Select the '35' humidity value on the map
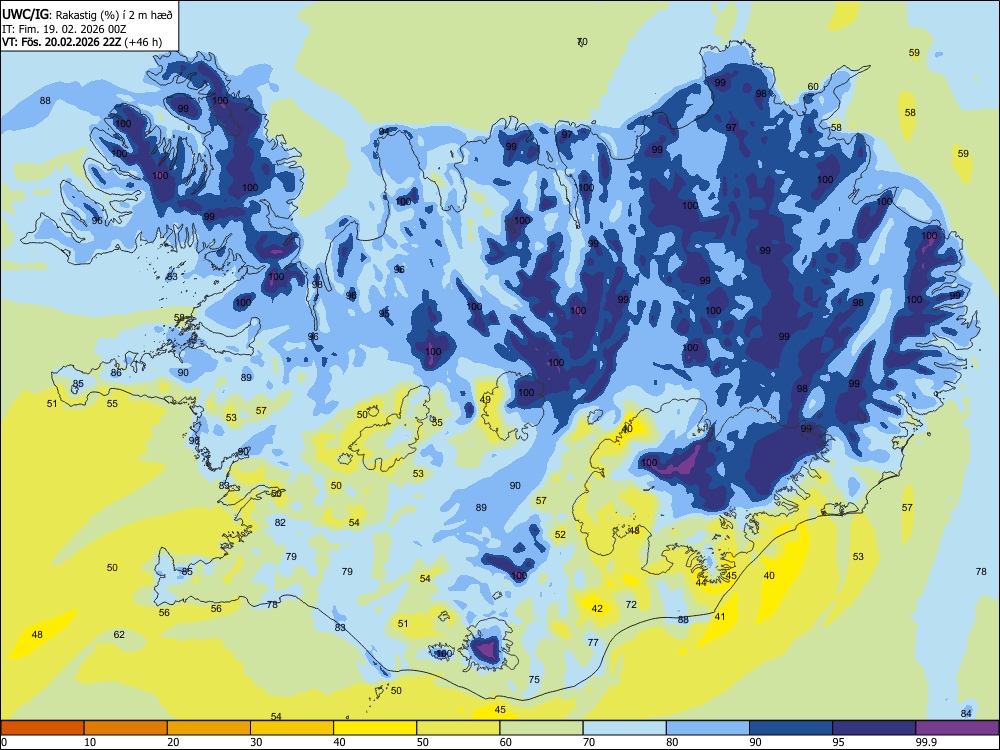The height and width of the screenshot is (750, 1000). click(437, 423)
